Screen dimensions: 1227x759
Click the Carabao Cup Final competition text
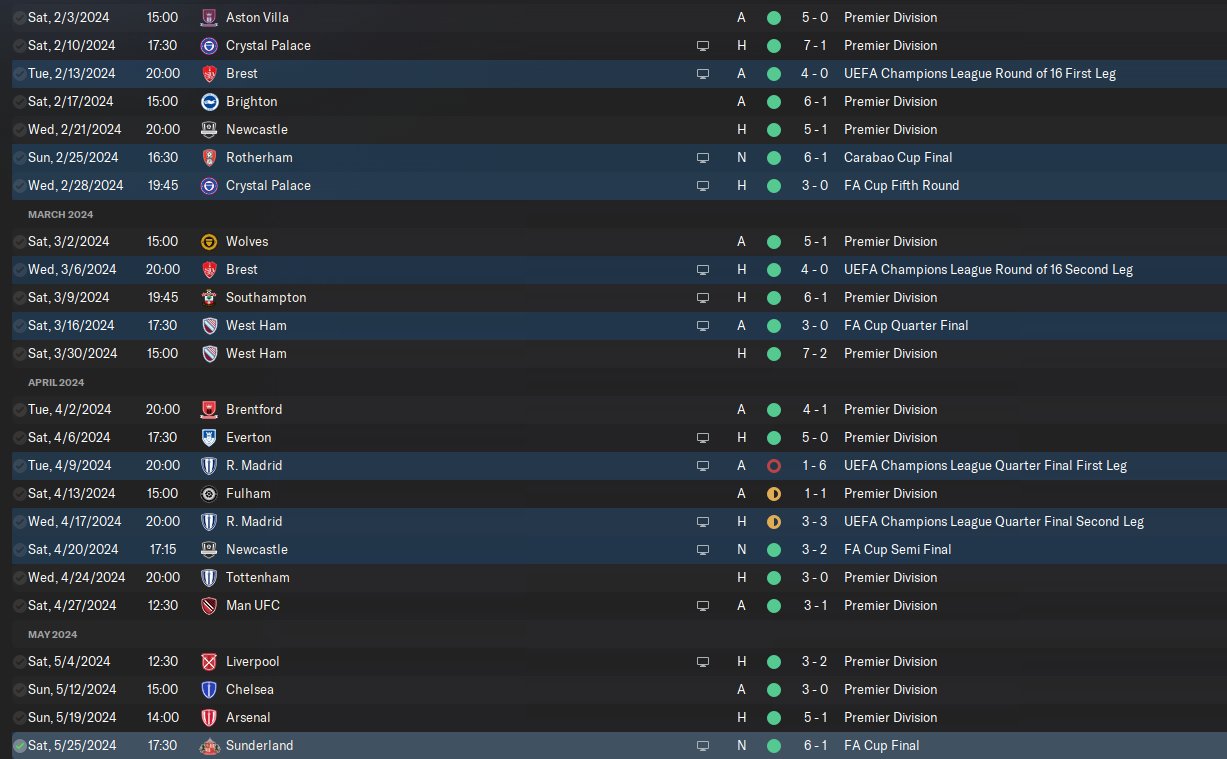tap(898, 157)
